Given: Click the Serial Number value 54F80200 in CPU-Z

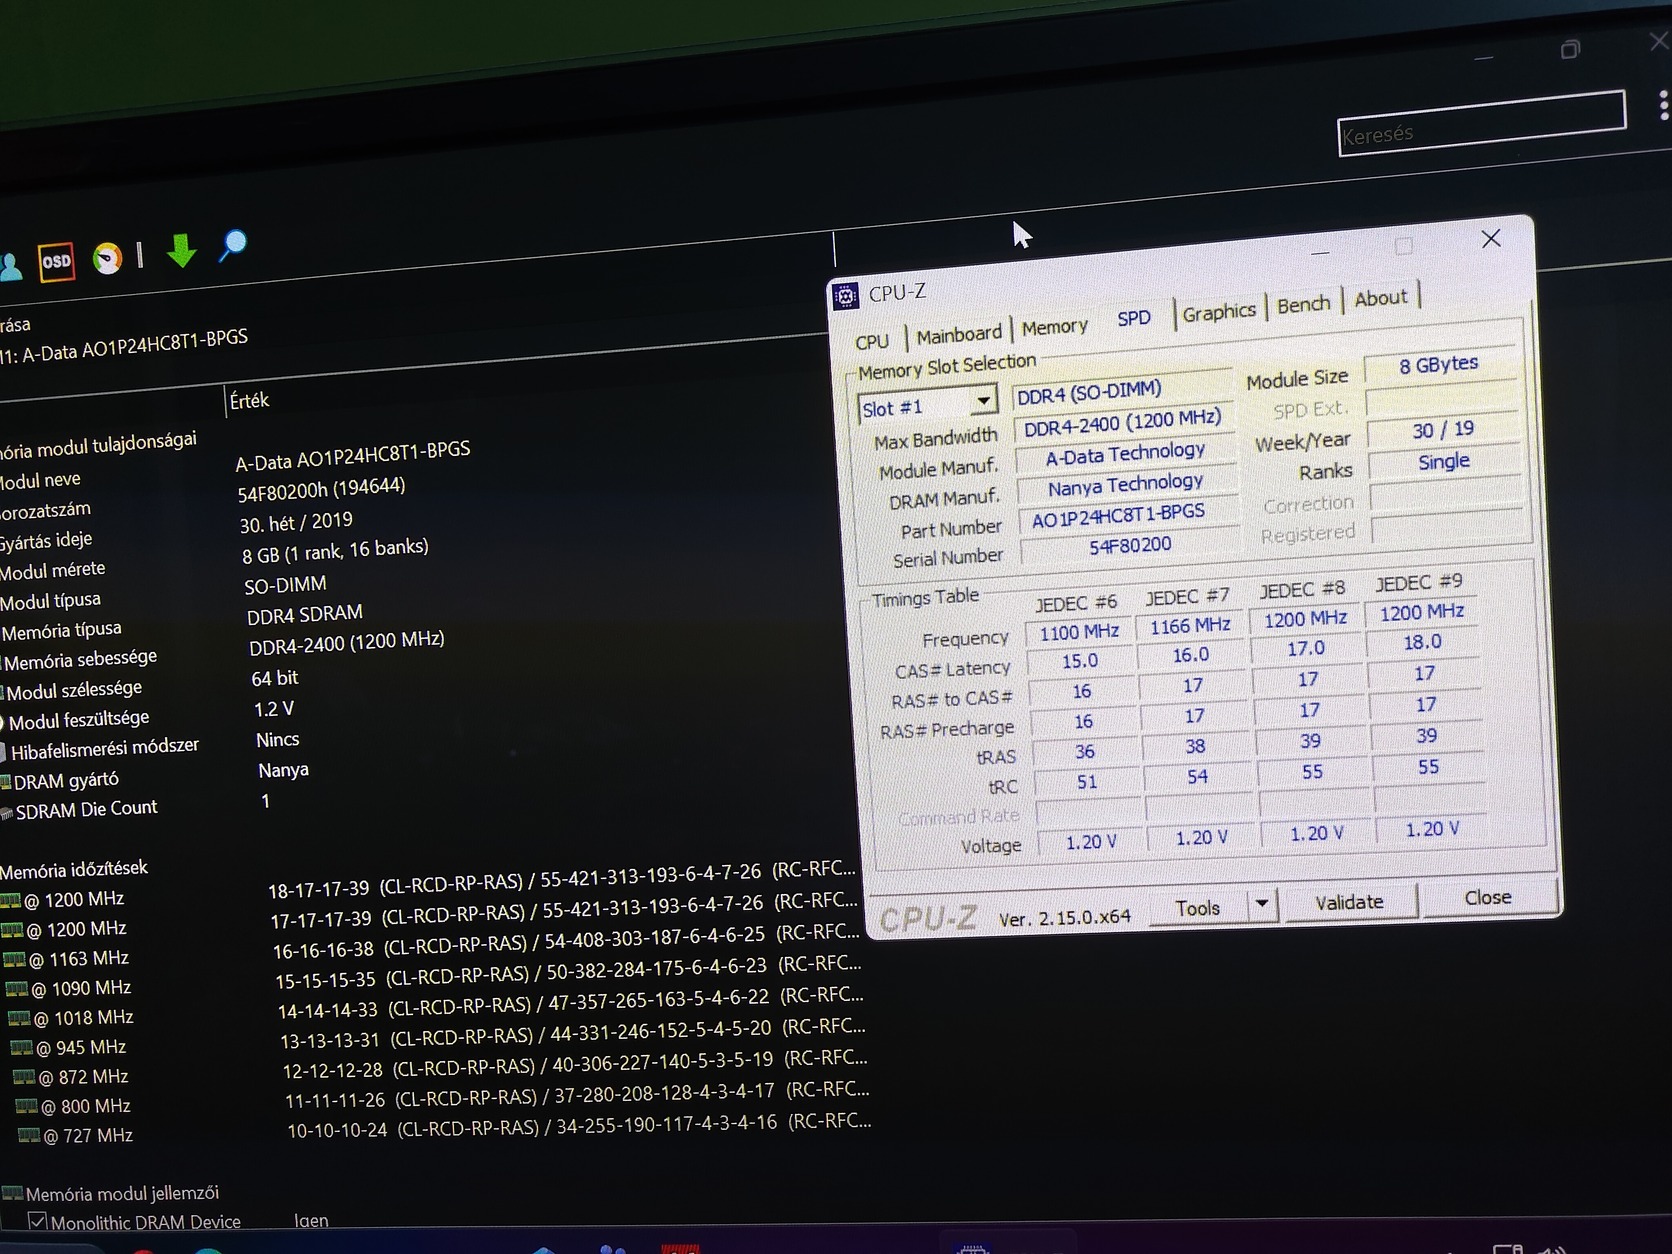Looking at the screenshot, I should tap(1130, 545).
